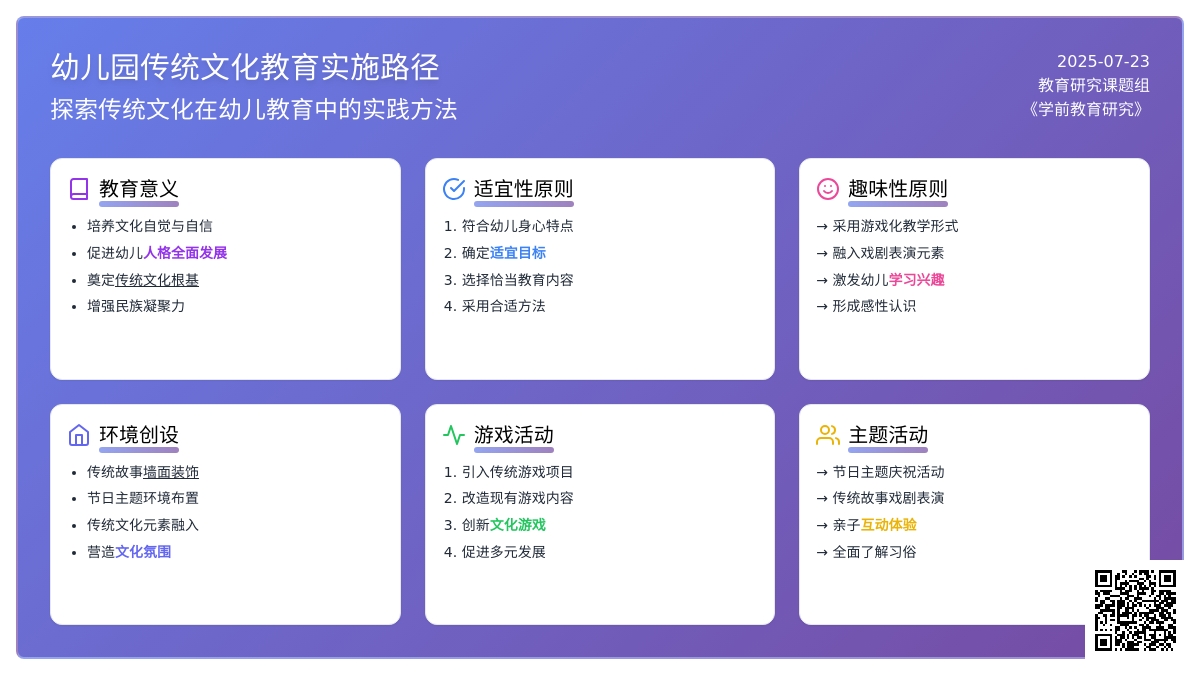Select the 环境创设 card heading

139,435
